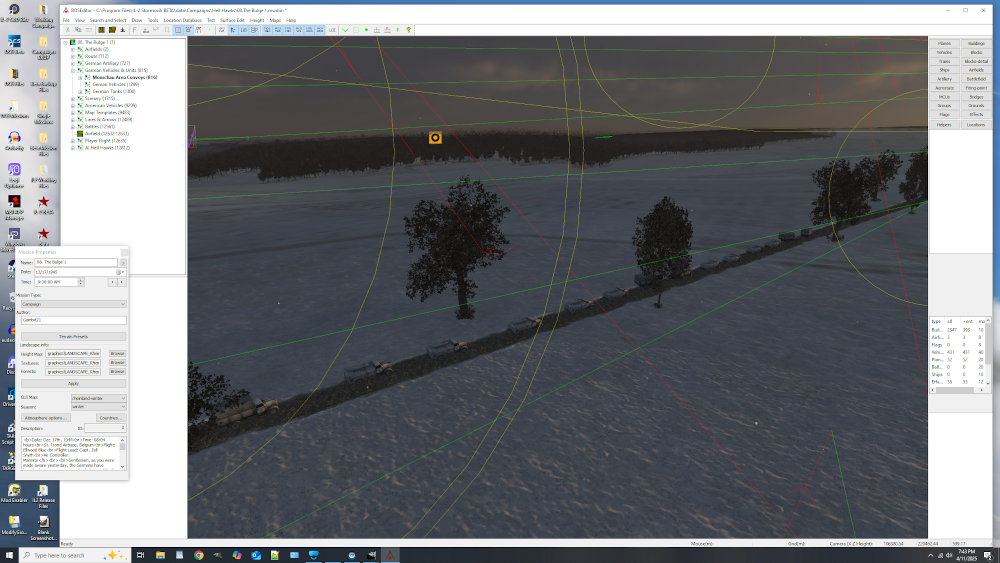Click the Planes category button
Screen dimensions: 1000x563
(x=945, y=43)
